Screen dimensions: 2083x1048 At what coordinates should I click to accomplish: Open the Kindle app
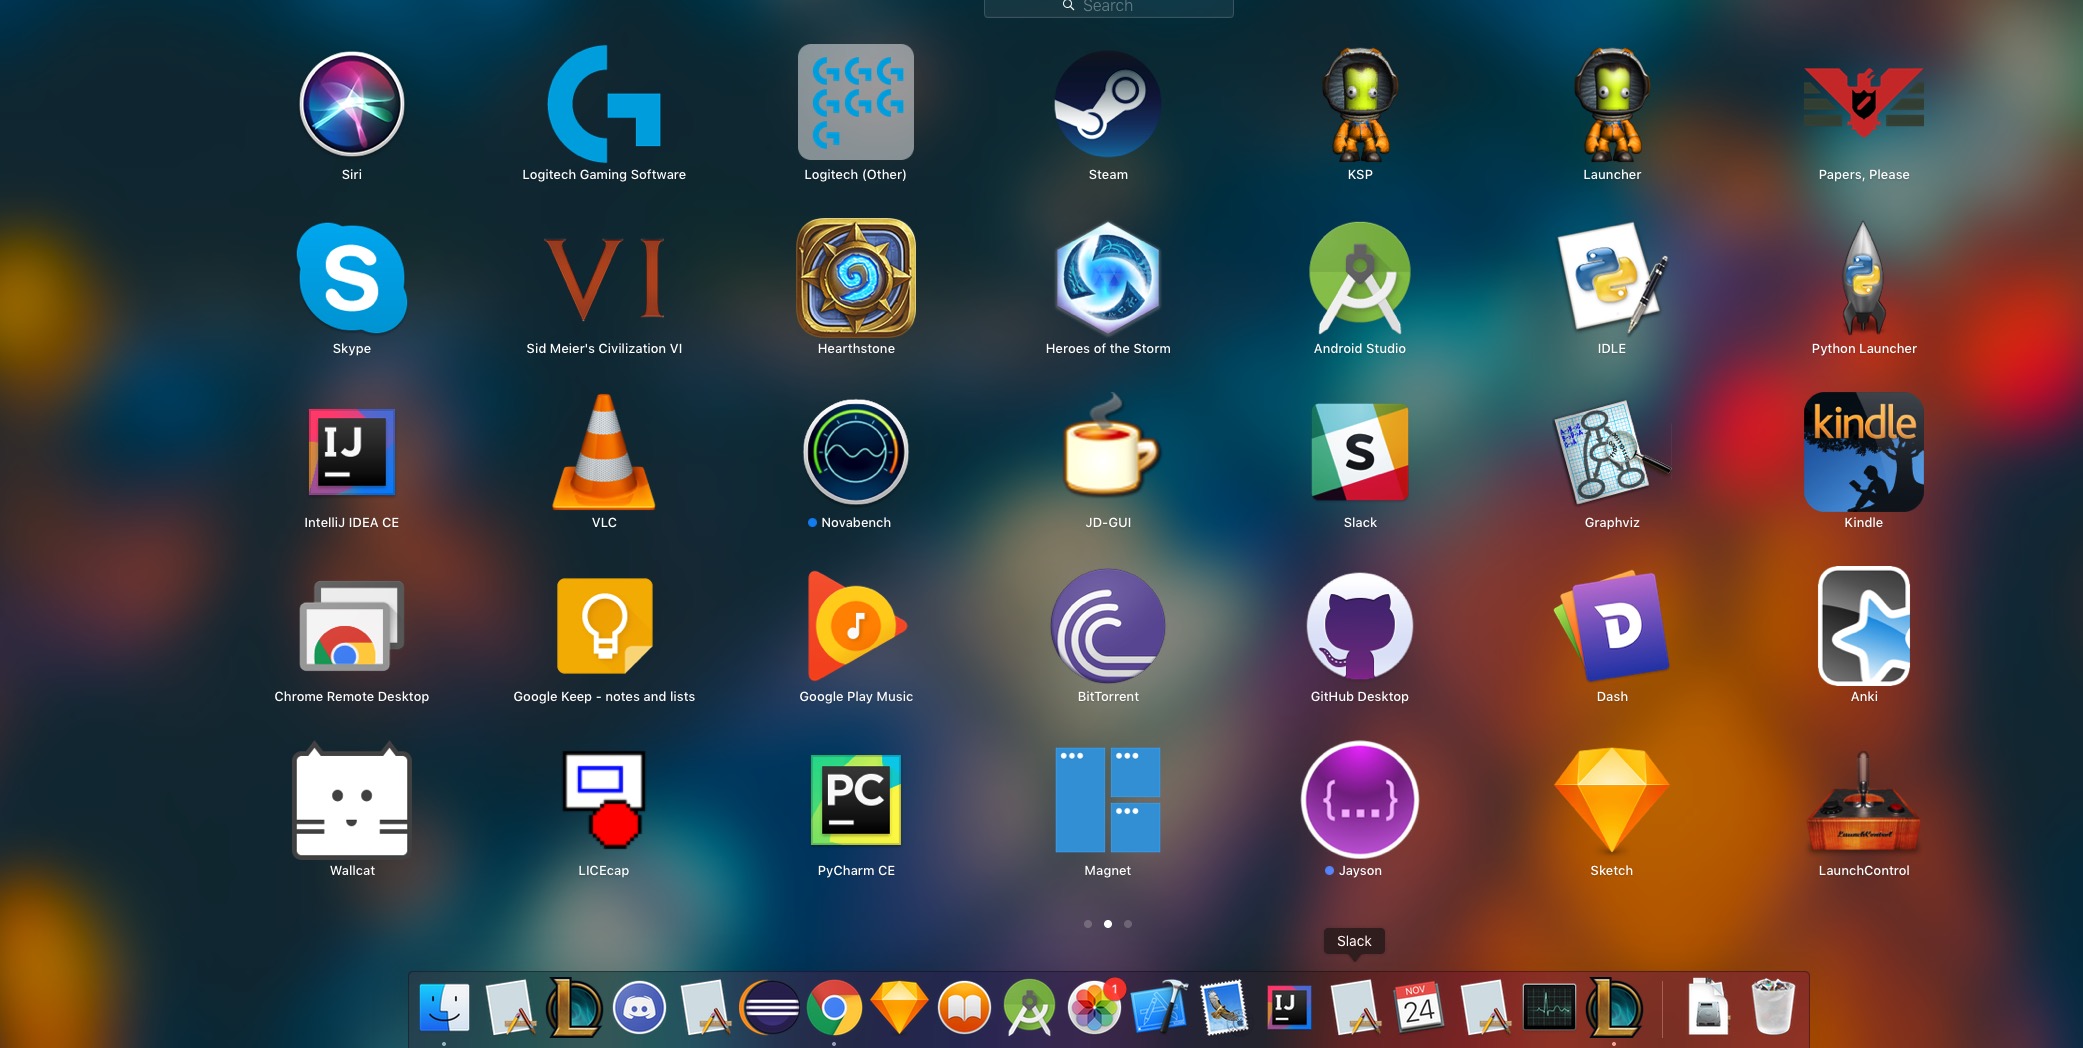pos(1863,452)
